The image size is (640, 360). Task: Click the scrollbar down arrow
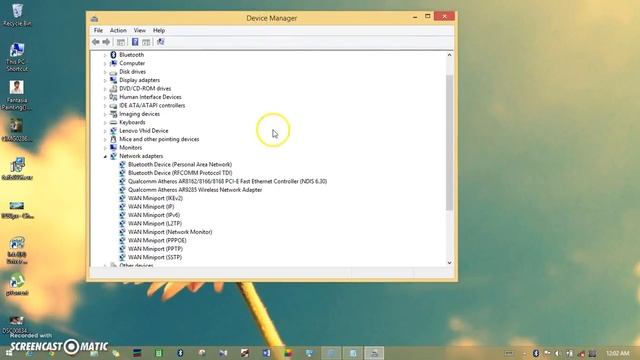click(x=449, y=263)
